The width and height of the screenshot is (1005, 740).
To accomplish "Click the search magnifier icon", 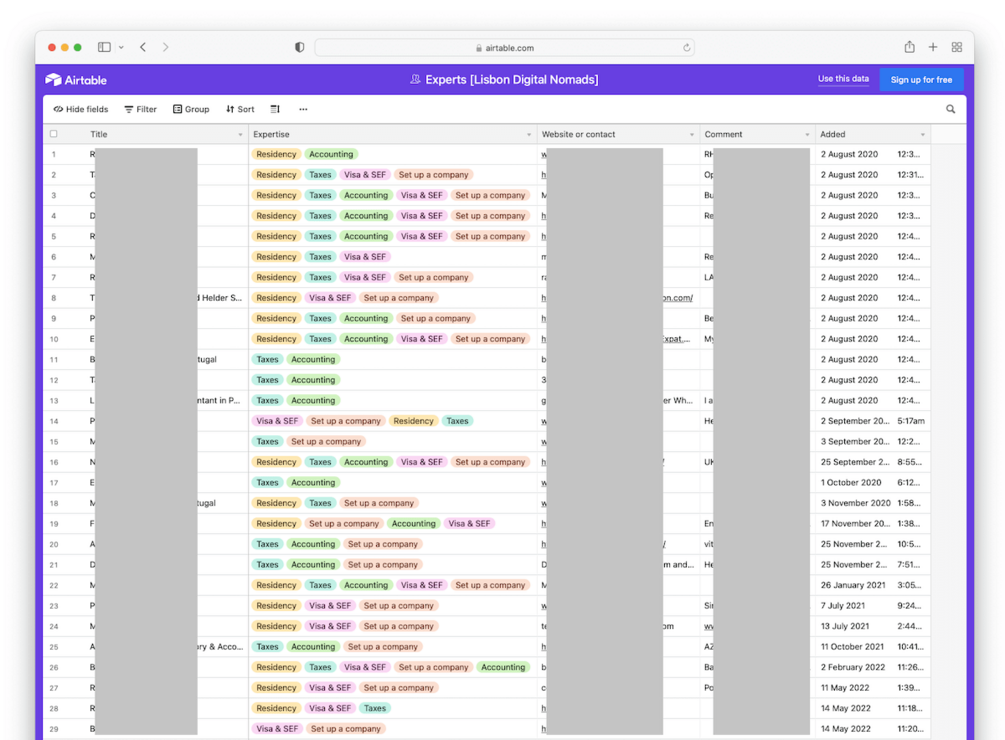I will (x=951, y=110).
